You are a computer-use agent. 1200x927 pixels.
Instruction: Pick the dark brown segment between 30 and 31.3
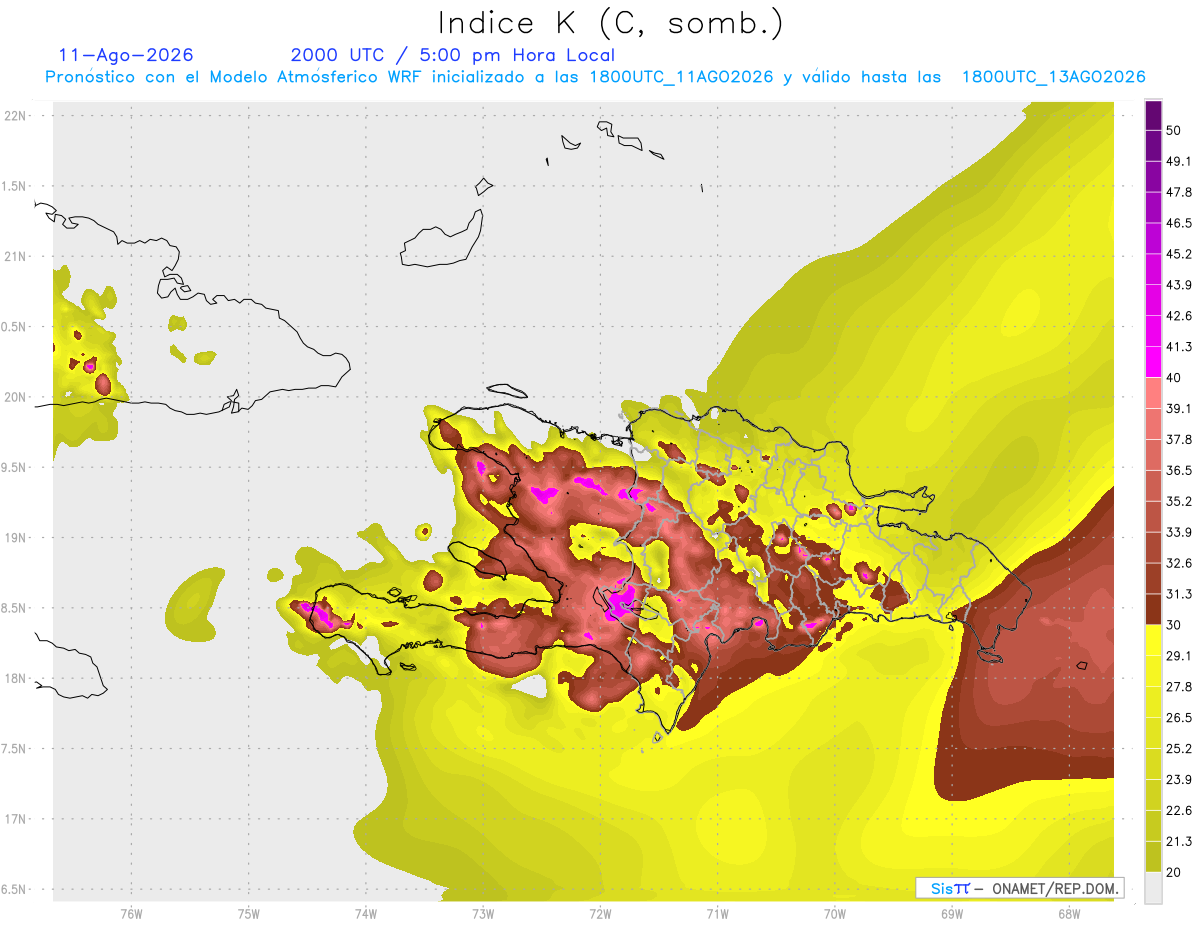tap(1153, 610)
